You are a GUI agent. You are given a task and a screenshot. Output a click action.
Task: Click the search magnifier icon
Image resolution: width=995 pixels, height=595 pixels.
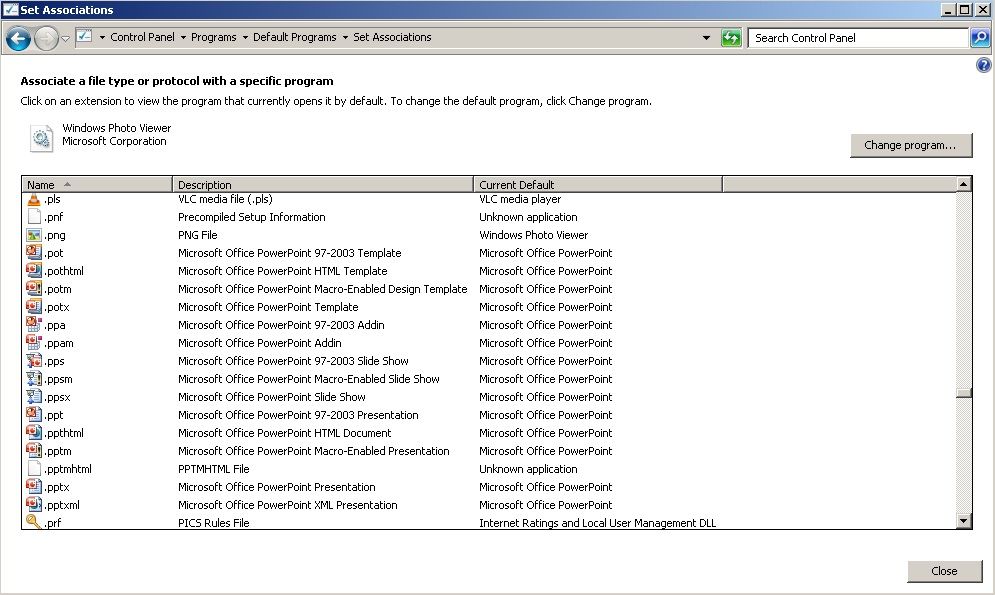[980, 37]
